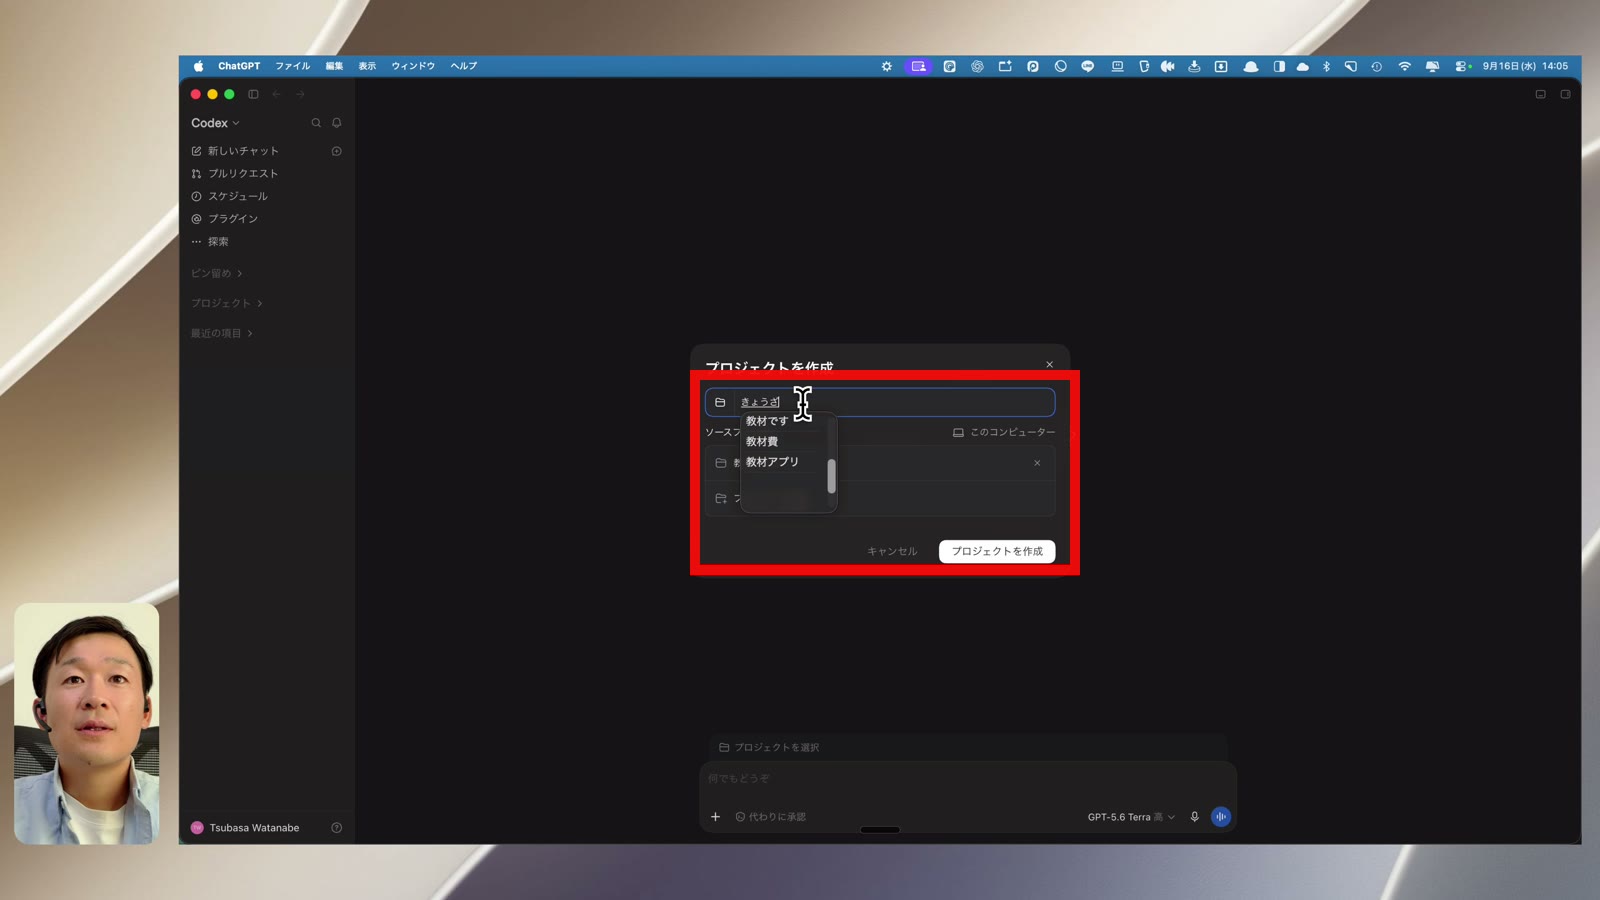Click the gear icon in menu bar
Image resolution: width=1600 pixels, height=900 pixels.
(x=886, y=66)
